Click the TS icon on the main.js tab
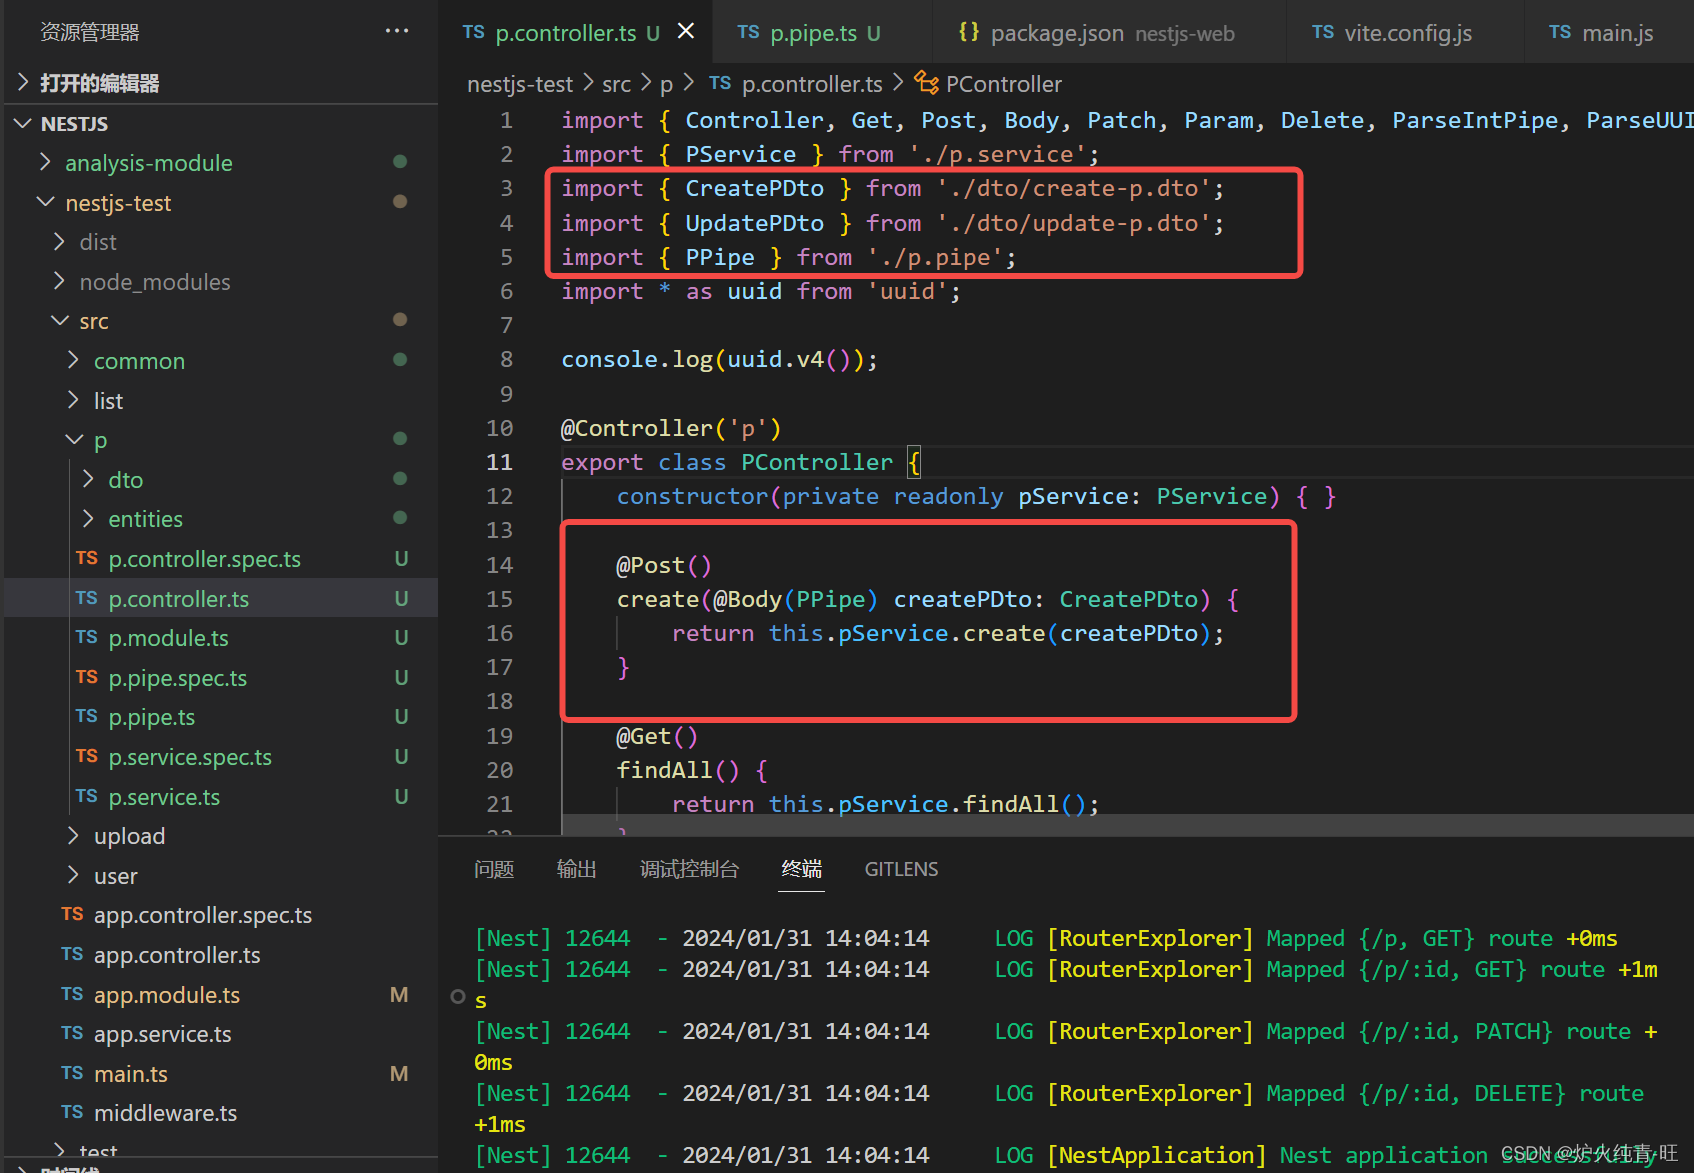Screen dimensions: 1694x1173 coord(1560,32)
